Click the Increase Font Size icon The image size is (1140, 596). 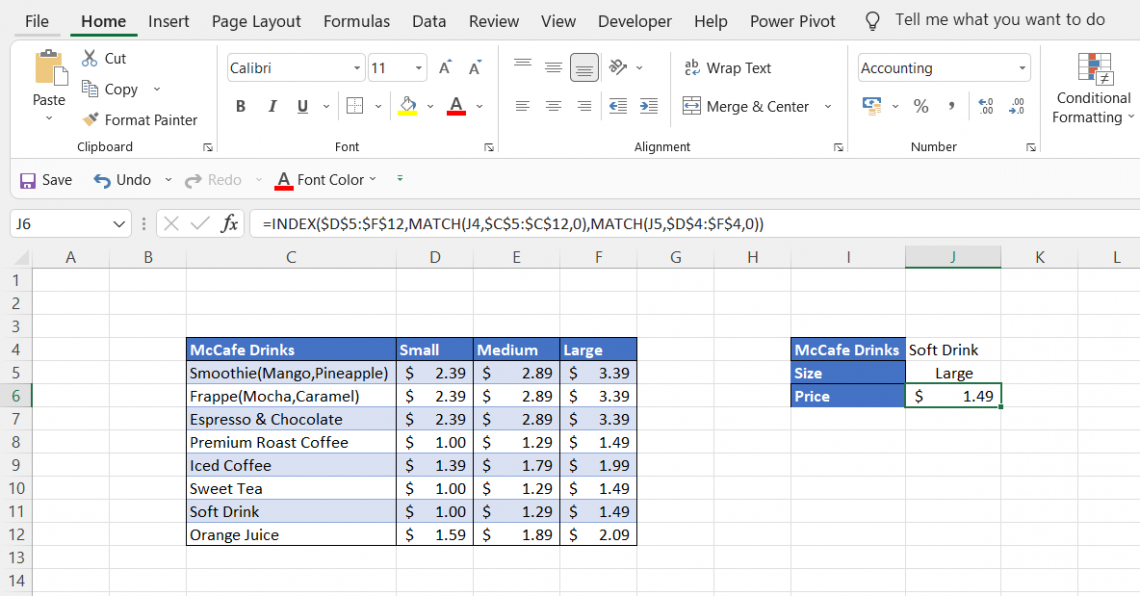click(445, 68)
